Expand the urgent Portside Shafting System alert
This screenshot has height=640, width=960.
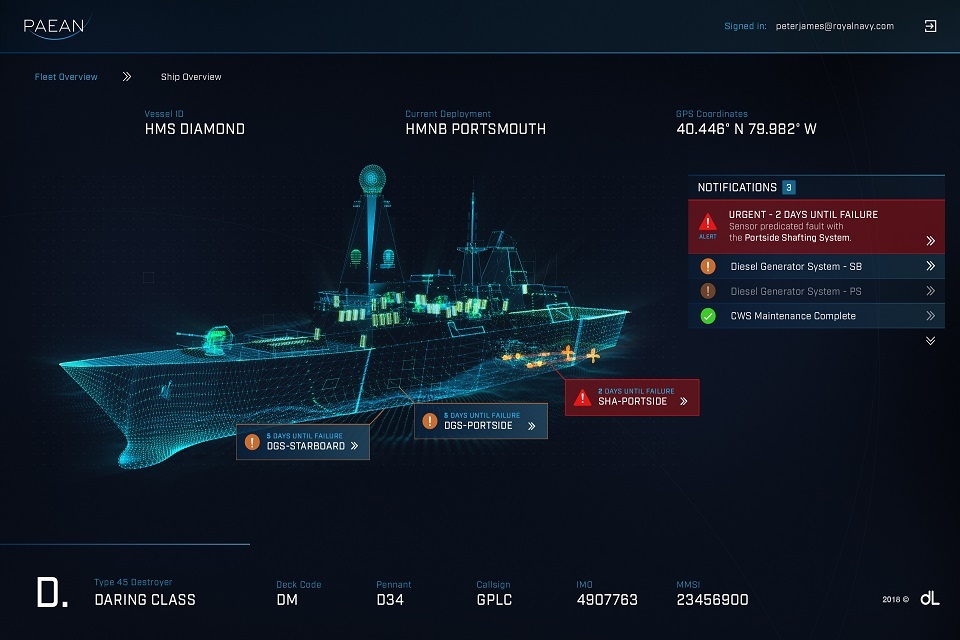pos(930,241)
